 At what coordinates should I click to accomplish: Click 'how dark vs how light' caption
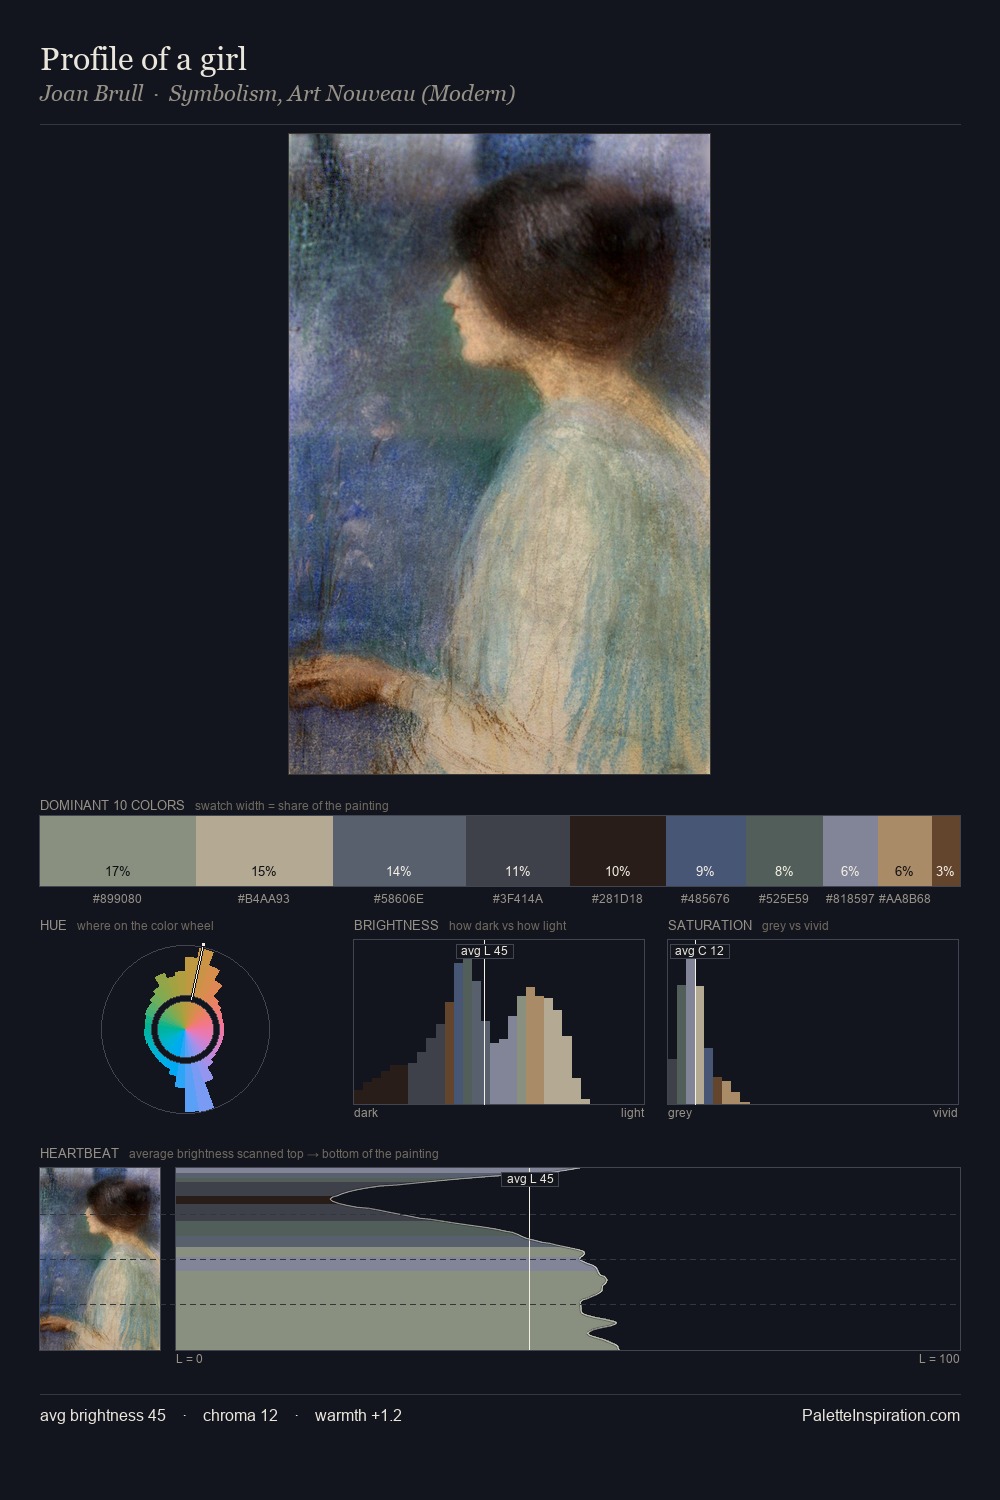pyautogui.click(x=508, y=926)
